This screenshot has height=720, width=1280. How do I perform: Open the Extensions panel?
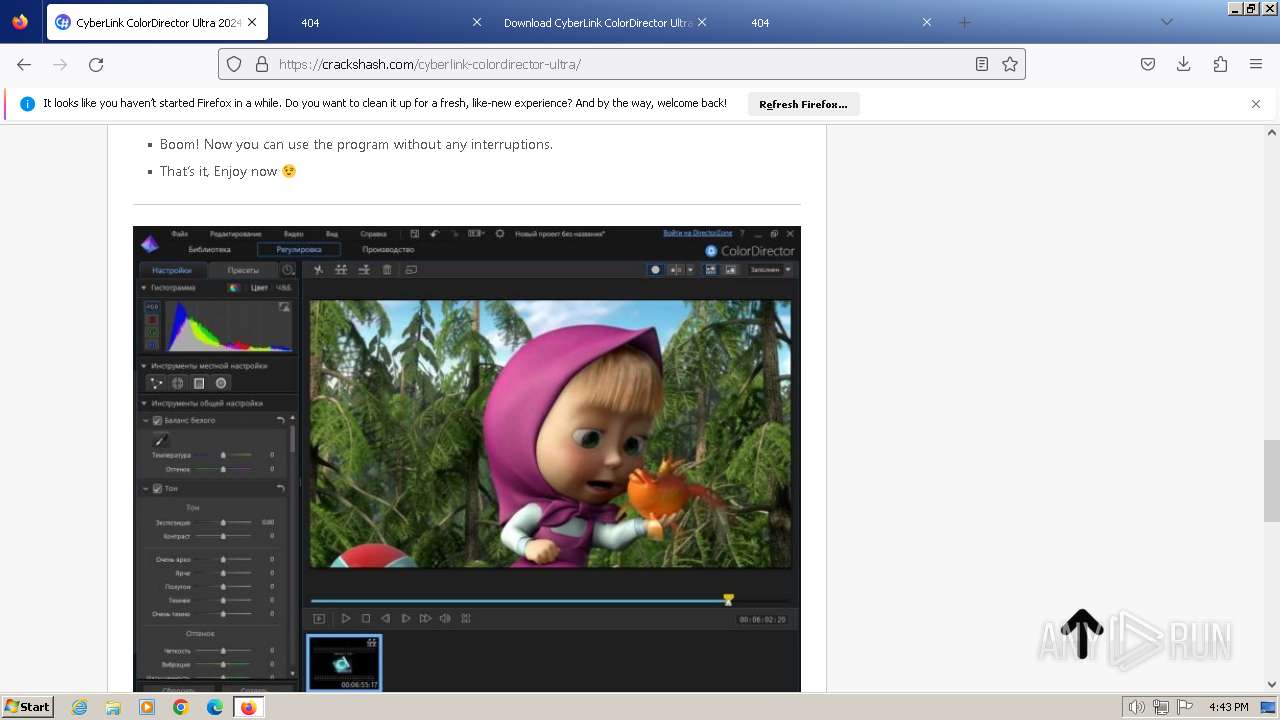[x=1220, y=64]
